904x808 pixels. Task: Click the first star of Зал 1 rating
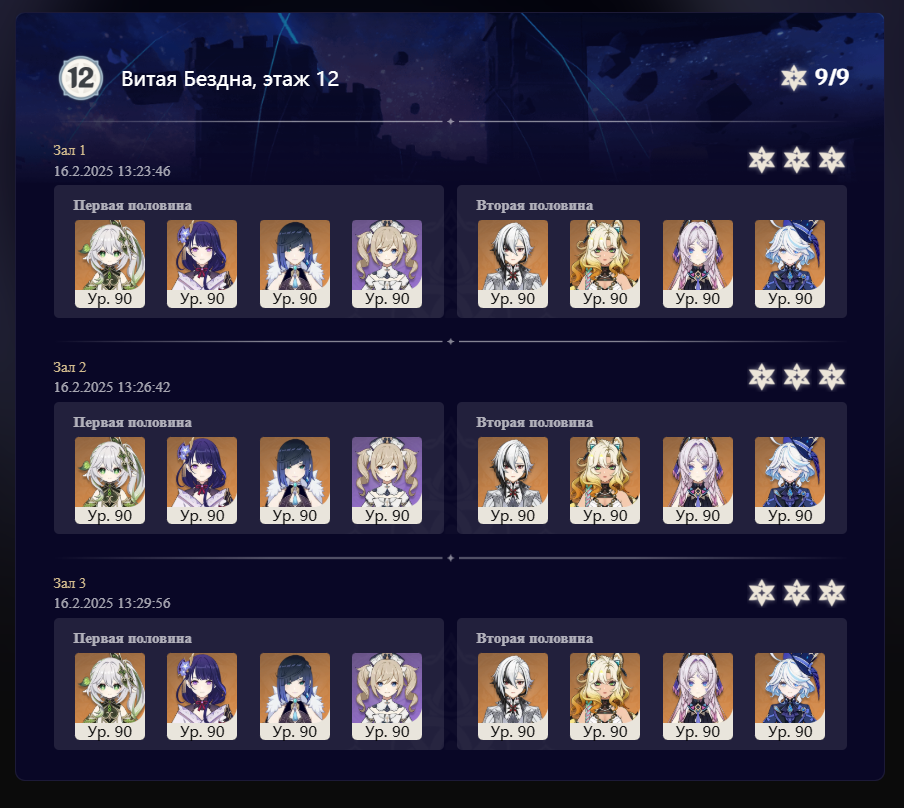(762, 160)
